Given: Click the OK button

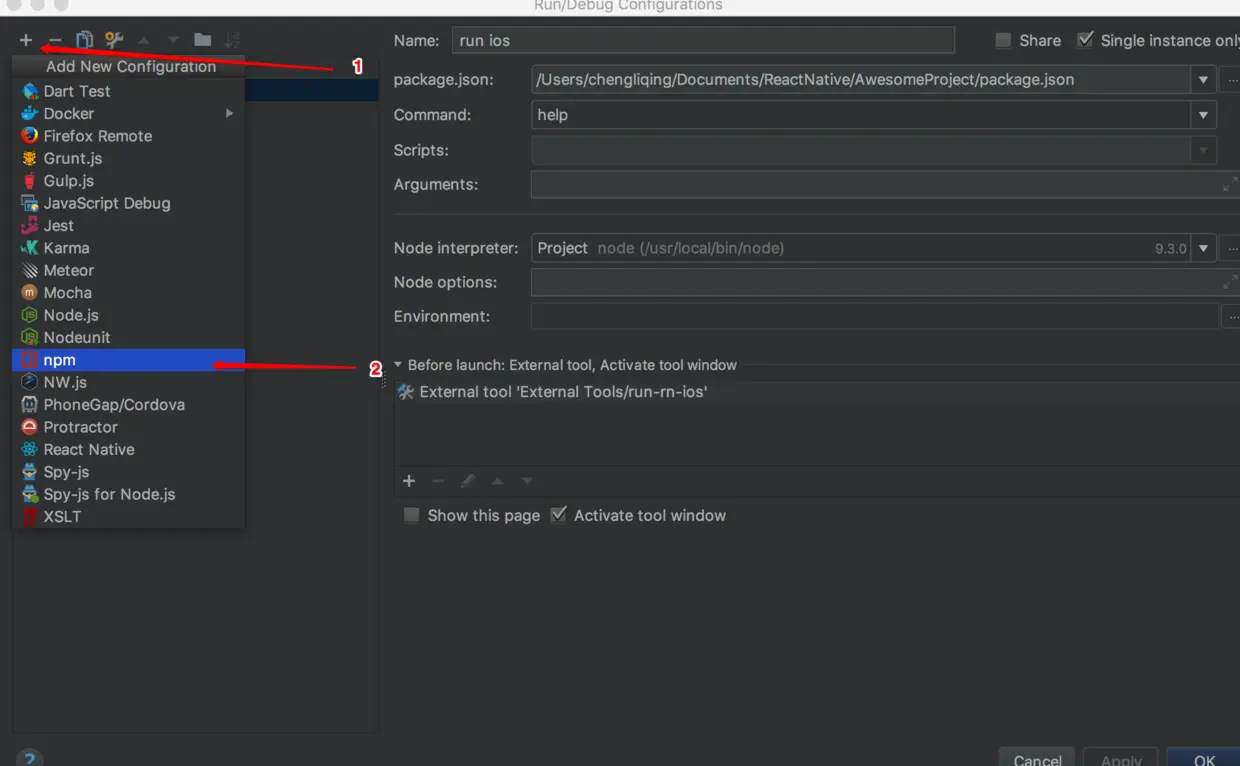Looking at the screenshot, I should [x=1204, y=759].
